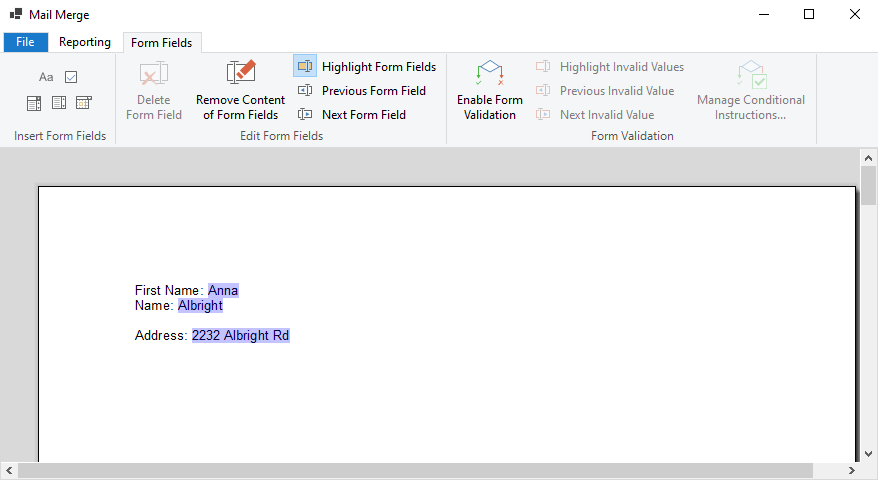Jump to Next Invalid Value
This screenshot has width=878, height=480.
(595, 115)
